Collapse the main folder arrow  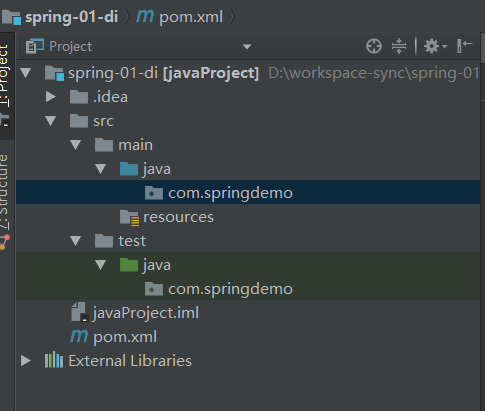click(76, 145)
